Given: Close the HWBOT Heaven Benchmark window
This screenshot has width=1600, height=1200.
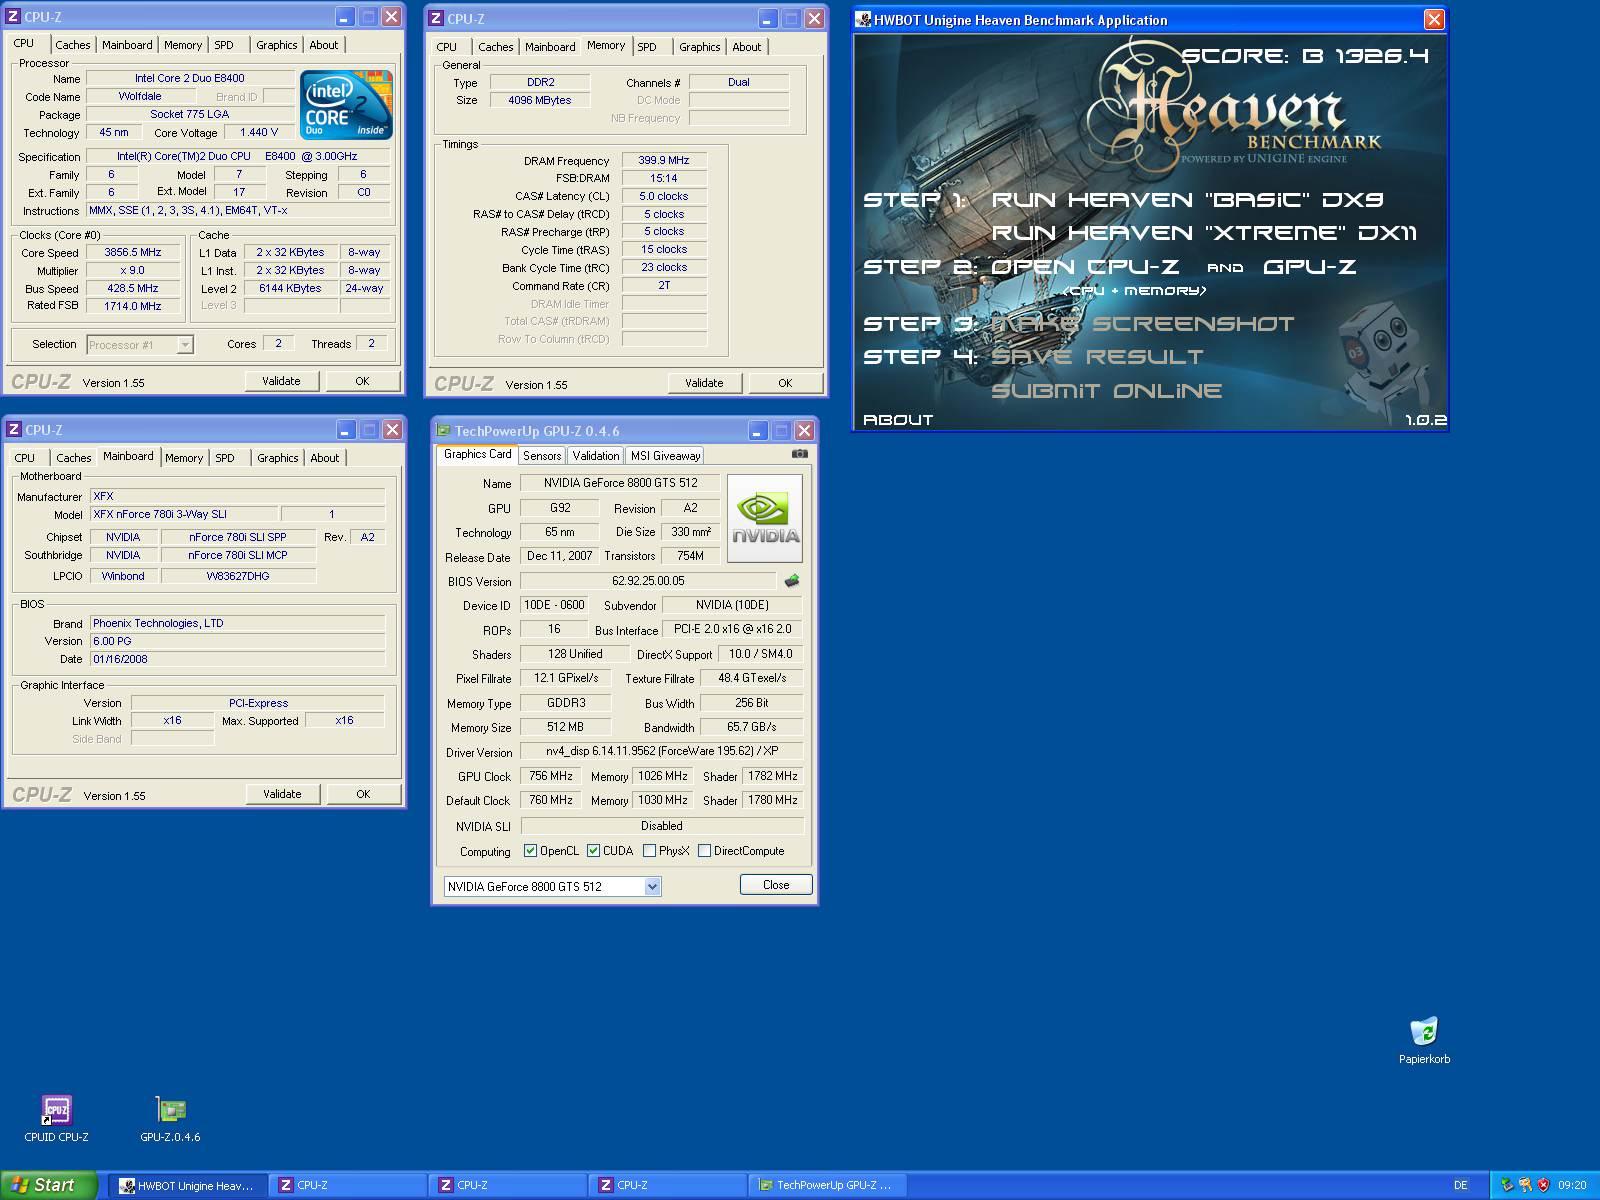Looking at the screenshot, I should (1434, 19).
